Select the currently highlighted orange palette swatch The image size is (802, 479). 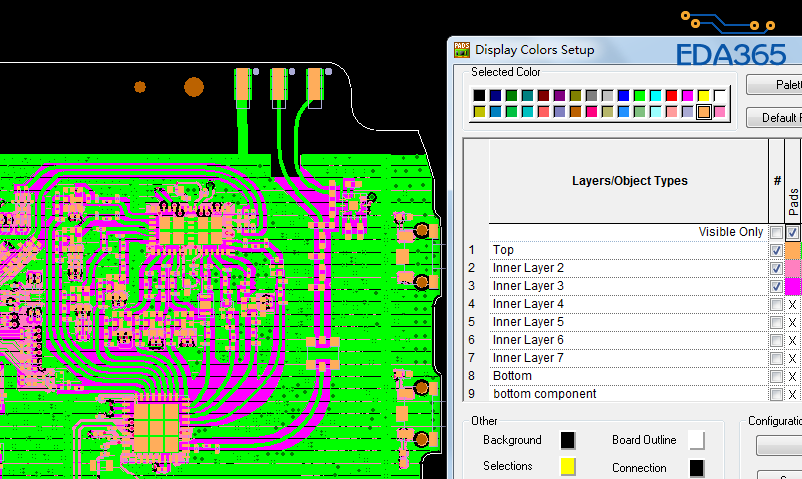(x=704, y=111)
